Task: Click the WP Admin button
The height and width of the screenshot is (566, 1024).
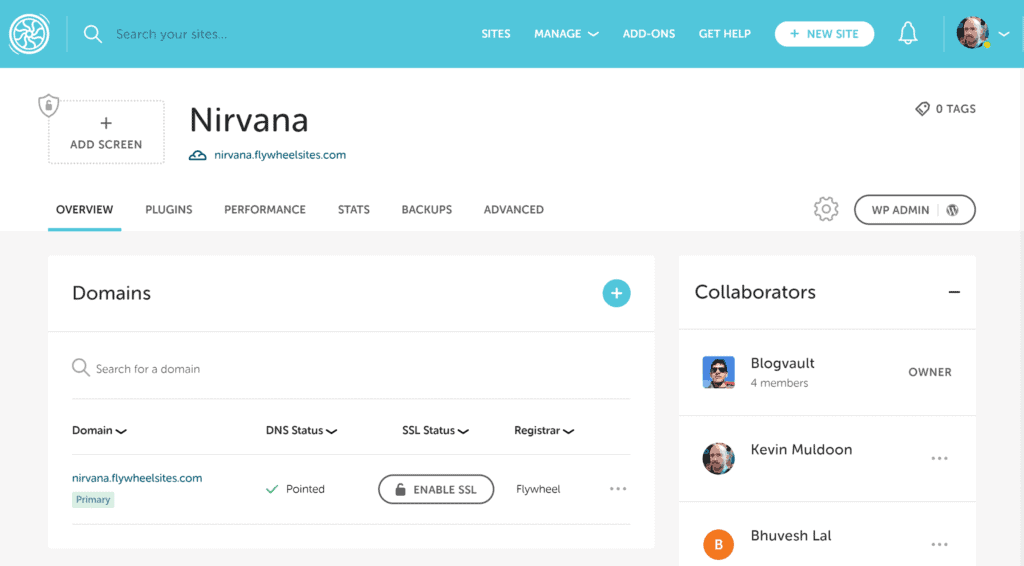Action: click(x=914, y=210)
